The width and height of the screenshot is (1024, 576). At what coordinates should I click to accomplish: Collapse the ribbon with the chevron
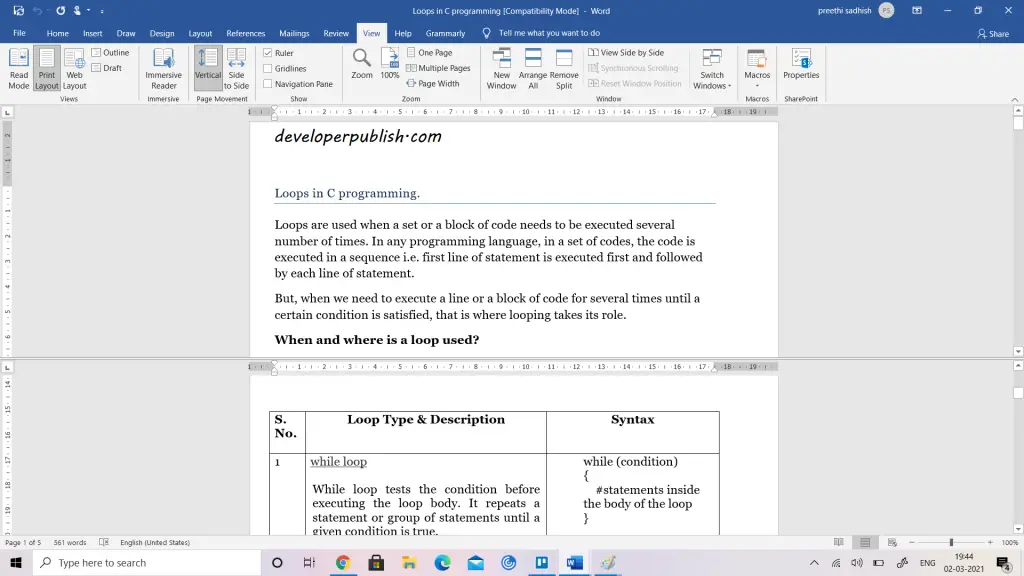pos(1014,99)
